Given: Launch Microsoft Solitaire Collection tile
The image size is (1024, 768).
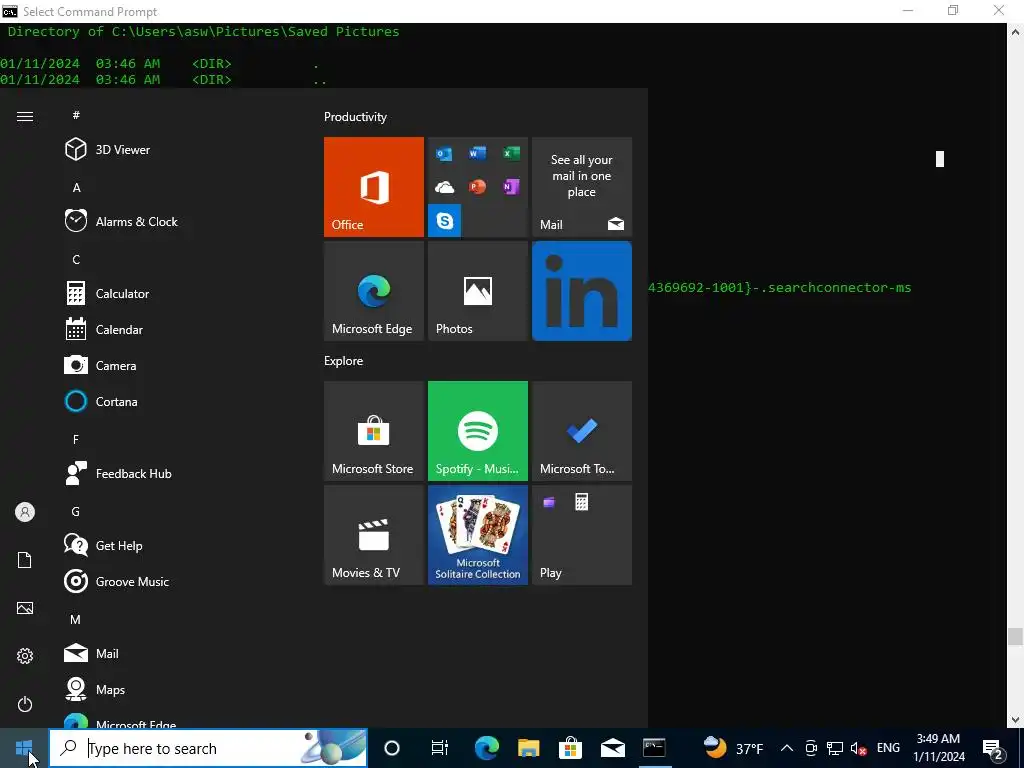Looking at the screenshot, I should coord(478,535).
